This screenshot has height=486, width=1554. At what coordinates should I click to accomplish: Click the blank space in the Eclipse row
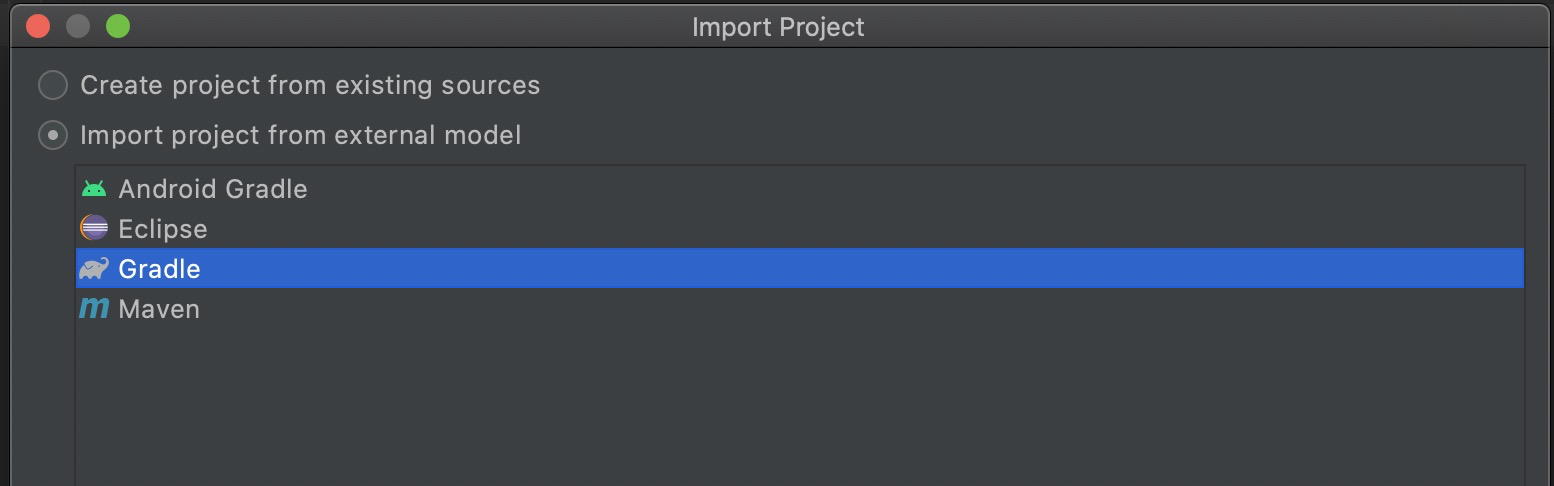tap(850, 229)
